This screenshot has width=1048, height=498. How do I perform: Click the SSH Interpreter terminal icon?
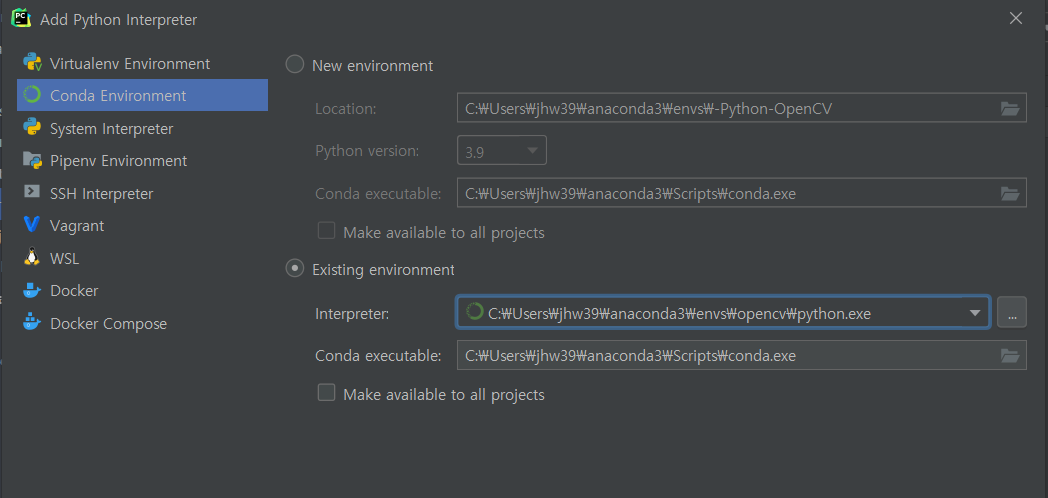pos(32,193)
